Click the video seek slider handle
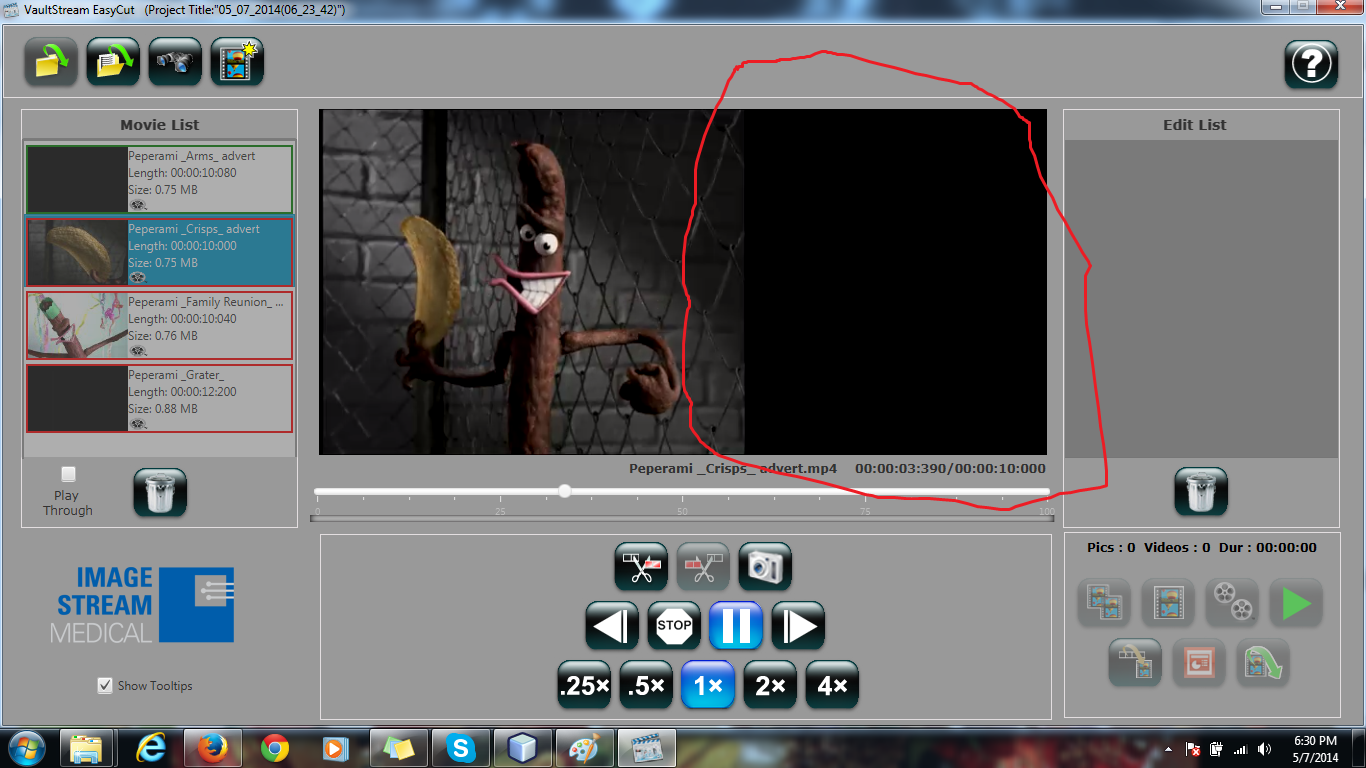 [x=565, y=491]
